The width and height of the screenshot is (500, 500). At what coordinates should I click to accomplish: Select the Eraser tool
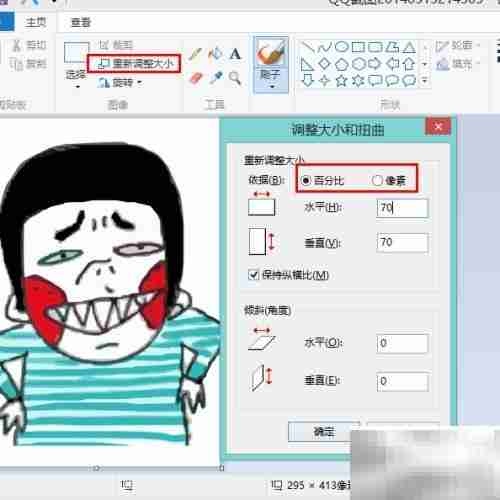pyautogui.click(x=196, y=79)
